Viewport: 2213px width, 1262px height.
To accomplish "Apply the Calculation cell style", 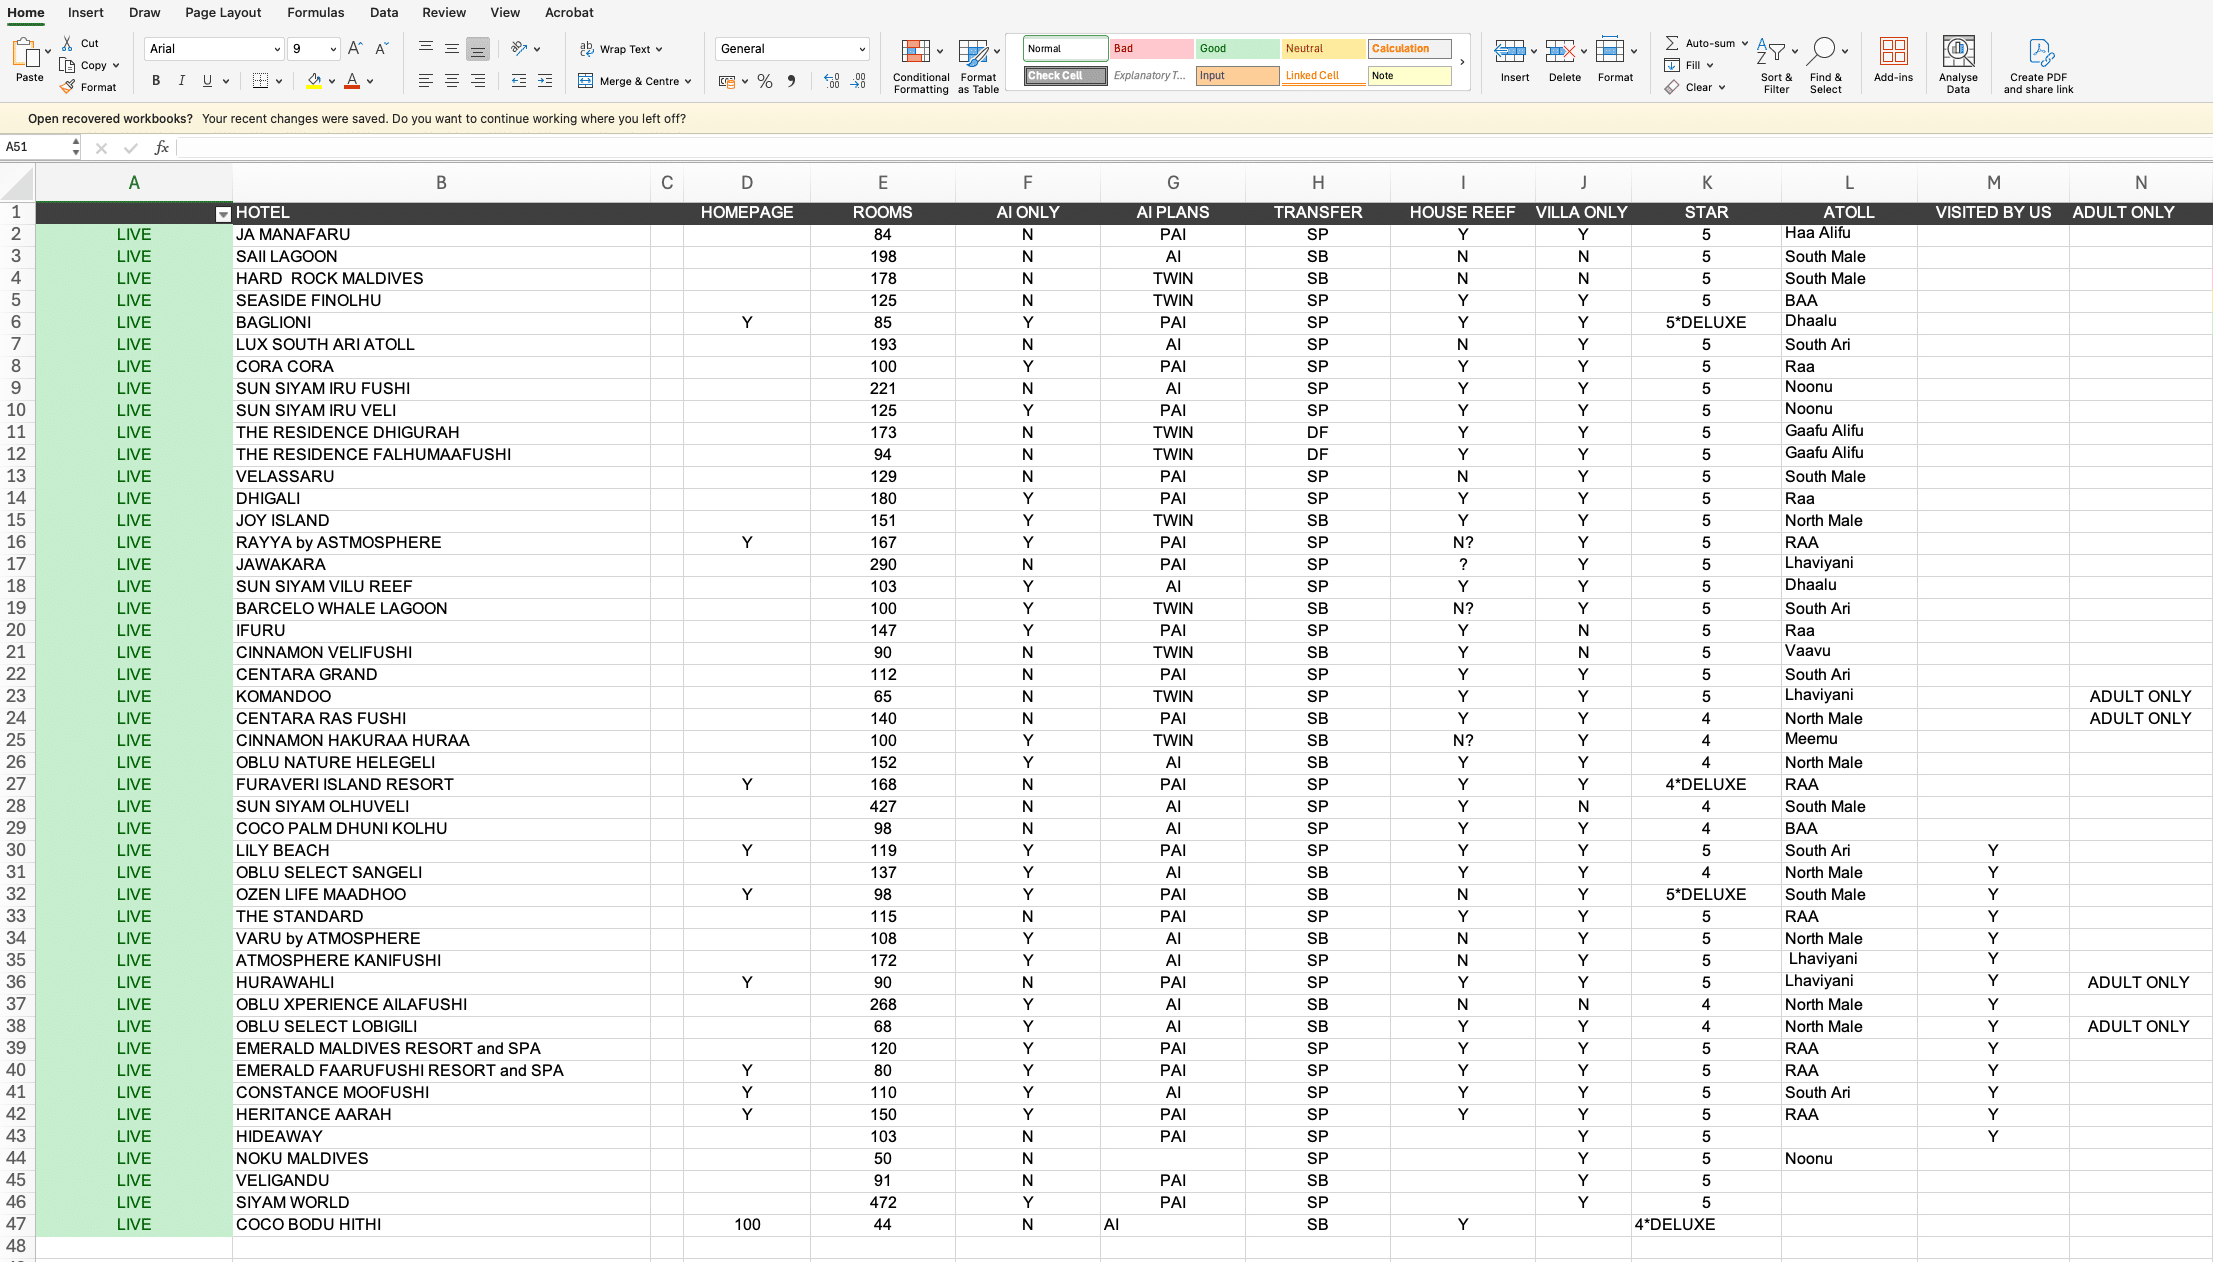I will click(x=1409, y=48).
